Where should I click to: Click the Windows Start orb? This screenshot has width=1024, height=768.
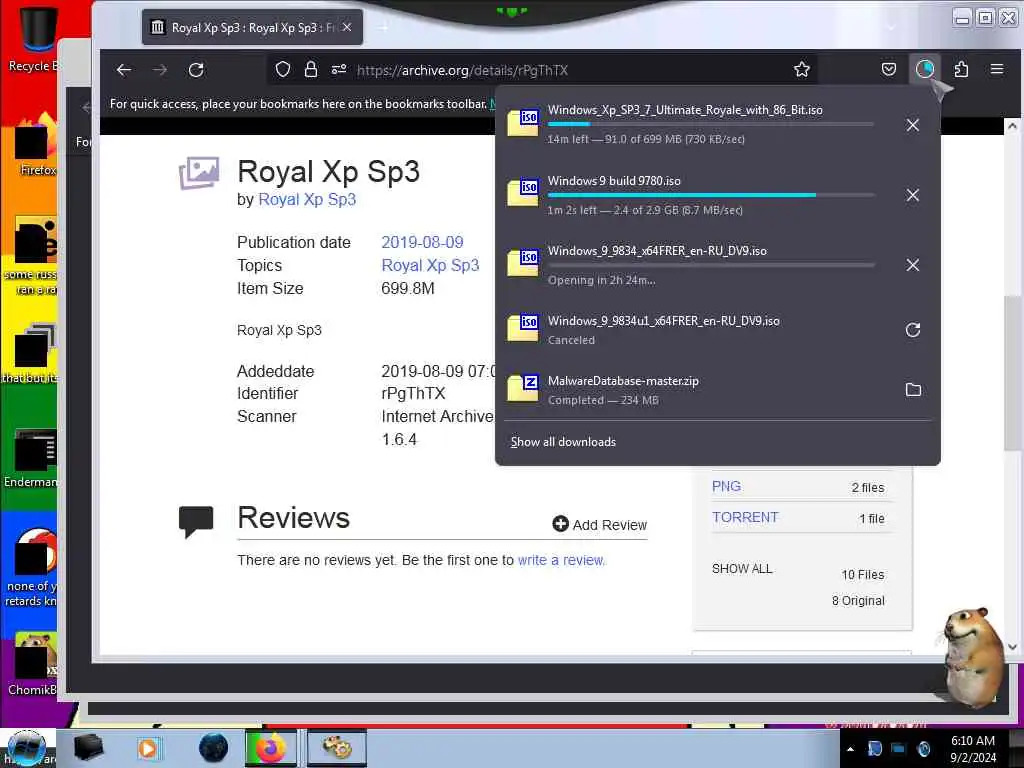point(26,748)
